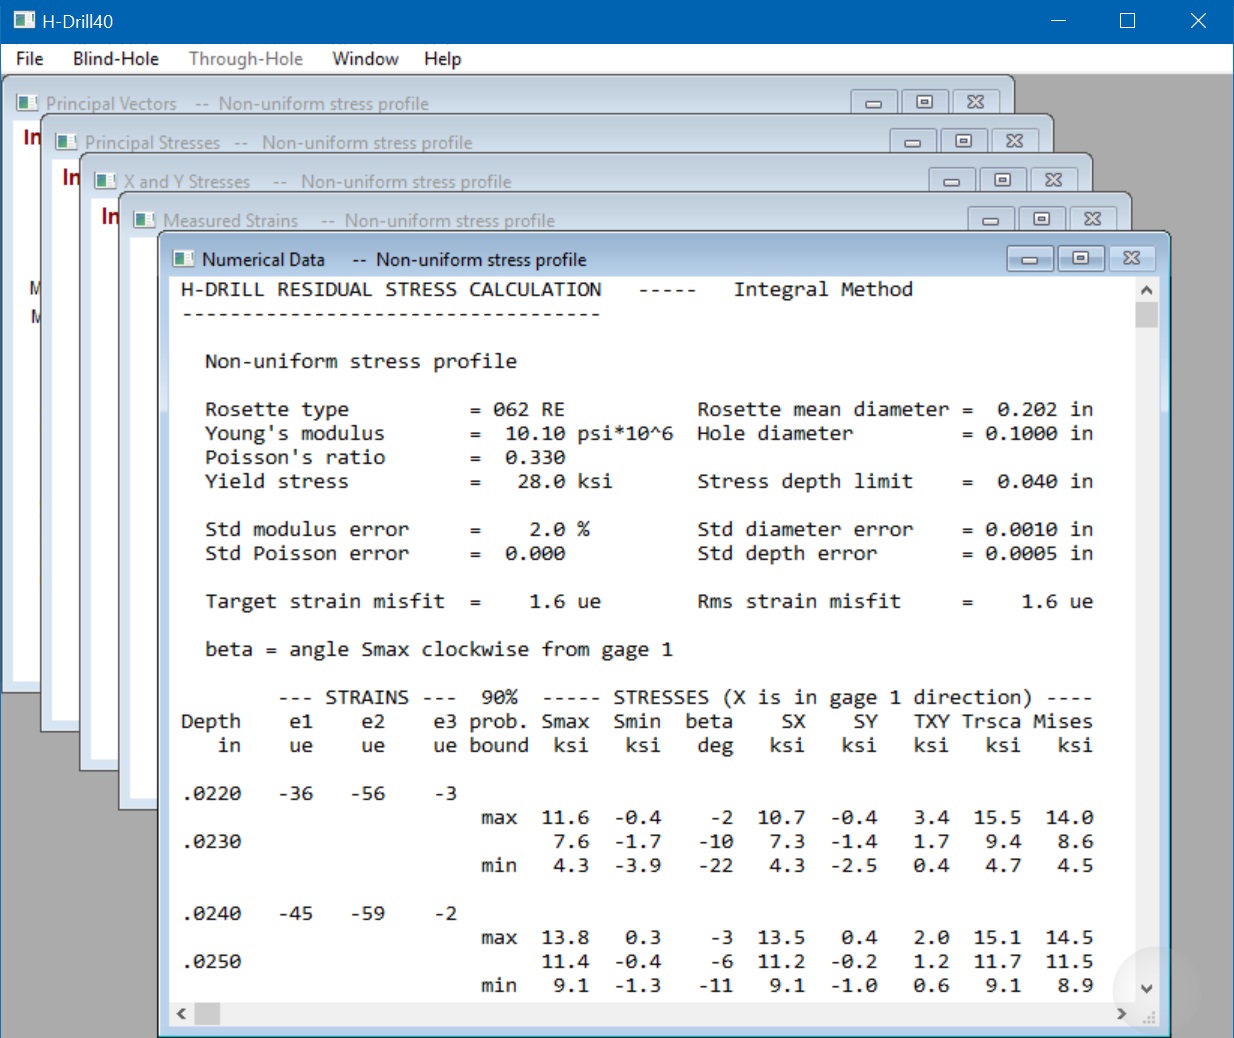The image size is (1234, 1038).
Task: Close the Principal Vectors window
Action: coord(976,103)
